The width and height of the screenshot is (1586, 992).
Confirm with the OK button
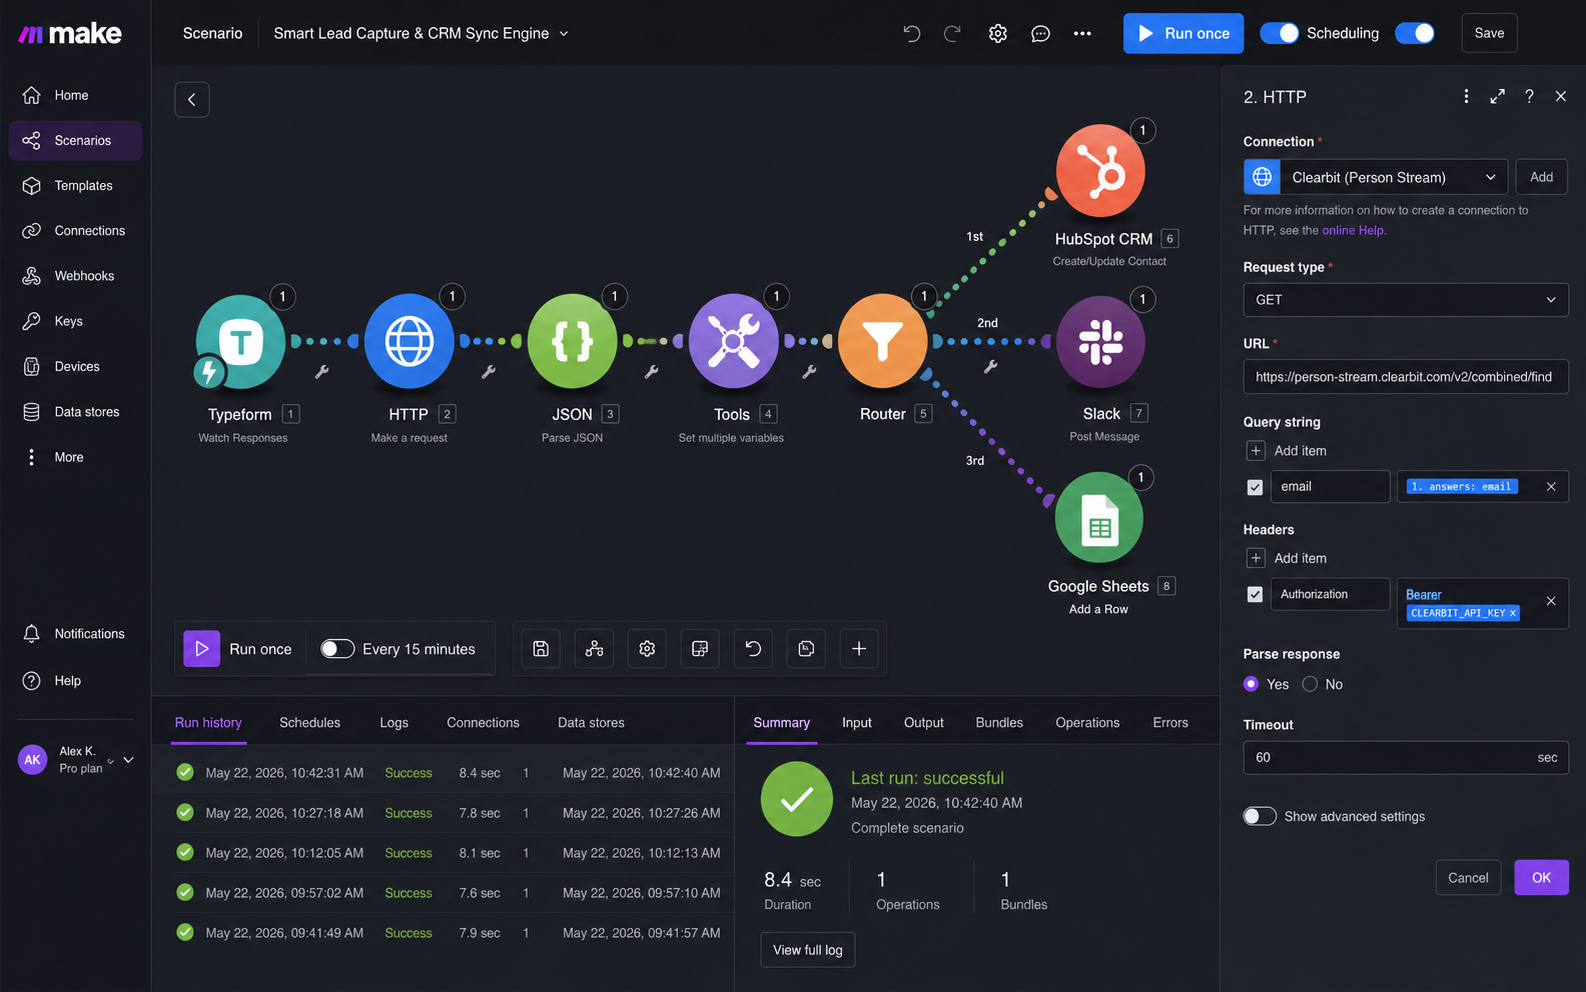pyautogui.click(x=1541, y=878)
